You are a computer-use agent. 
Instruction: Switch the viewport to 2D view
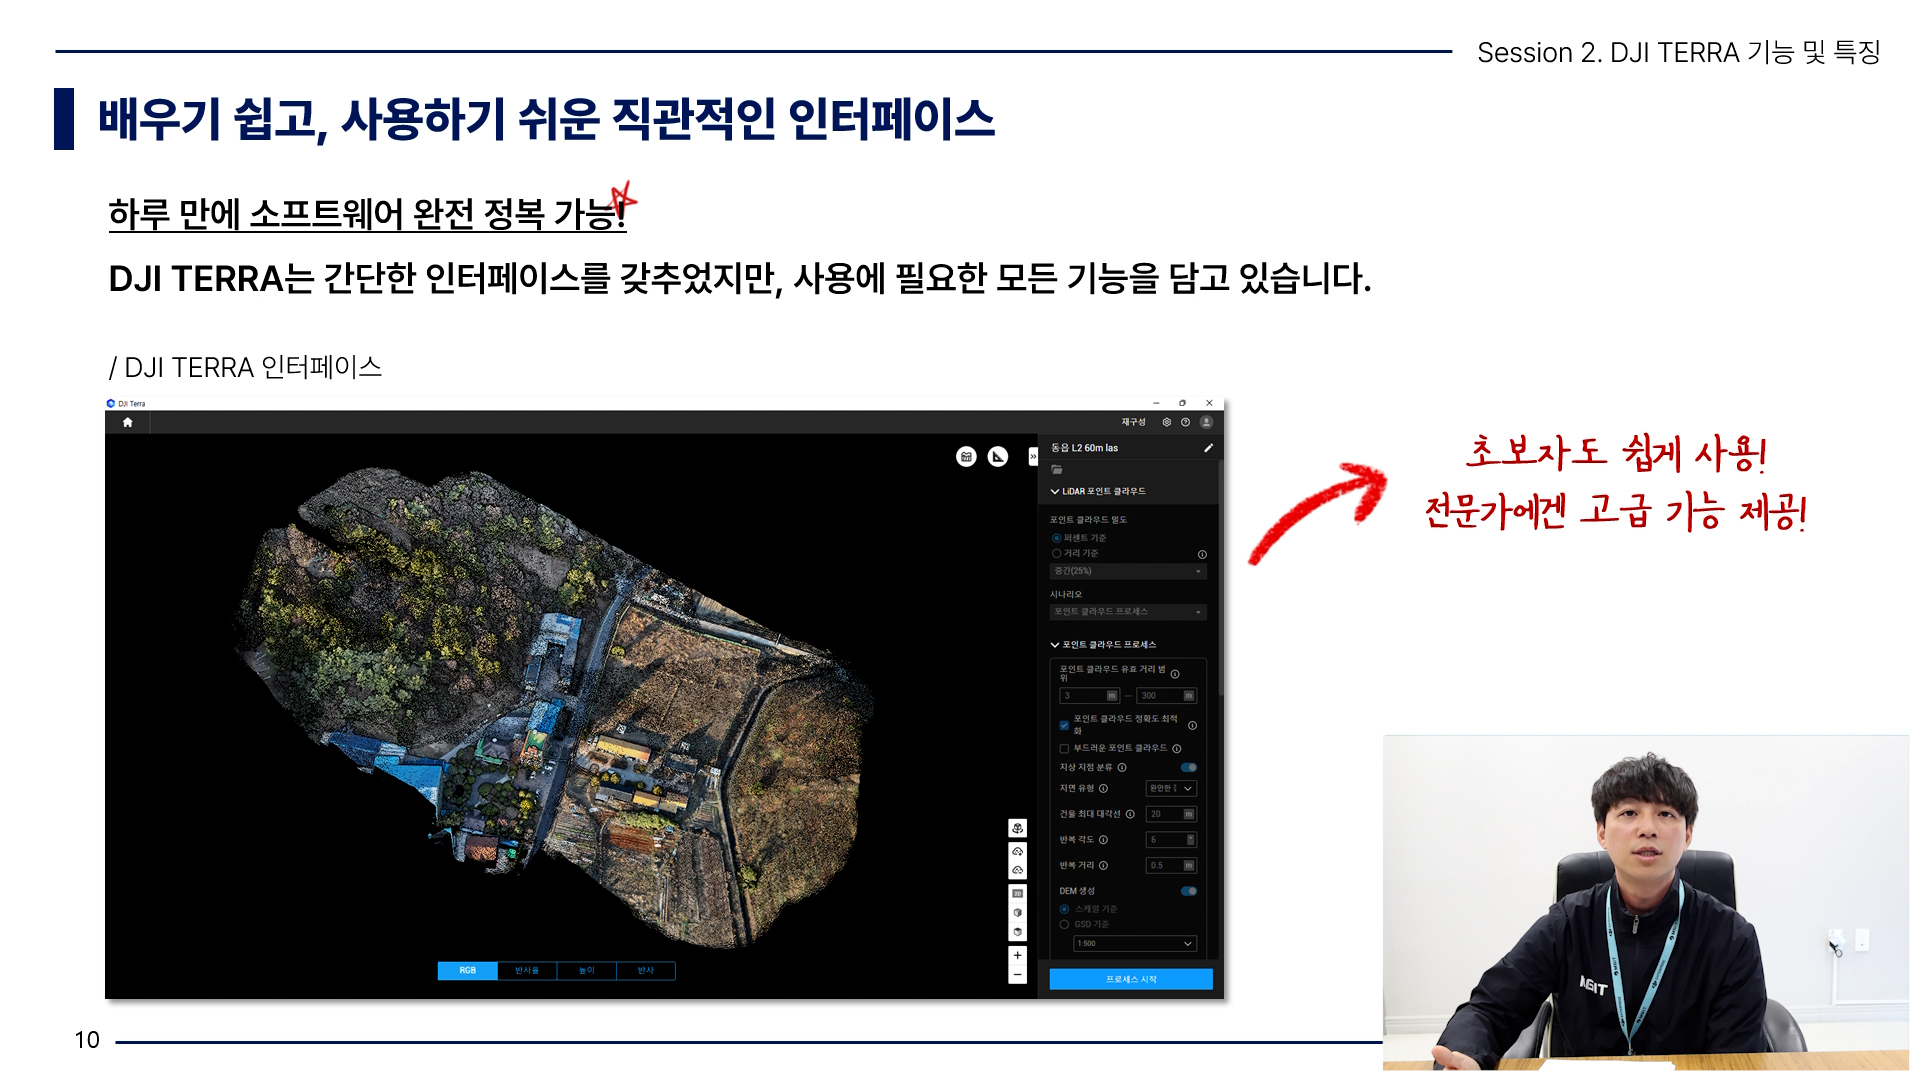coord(1017,893)
